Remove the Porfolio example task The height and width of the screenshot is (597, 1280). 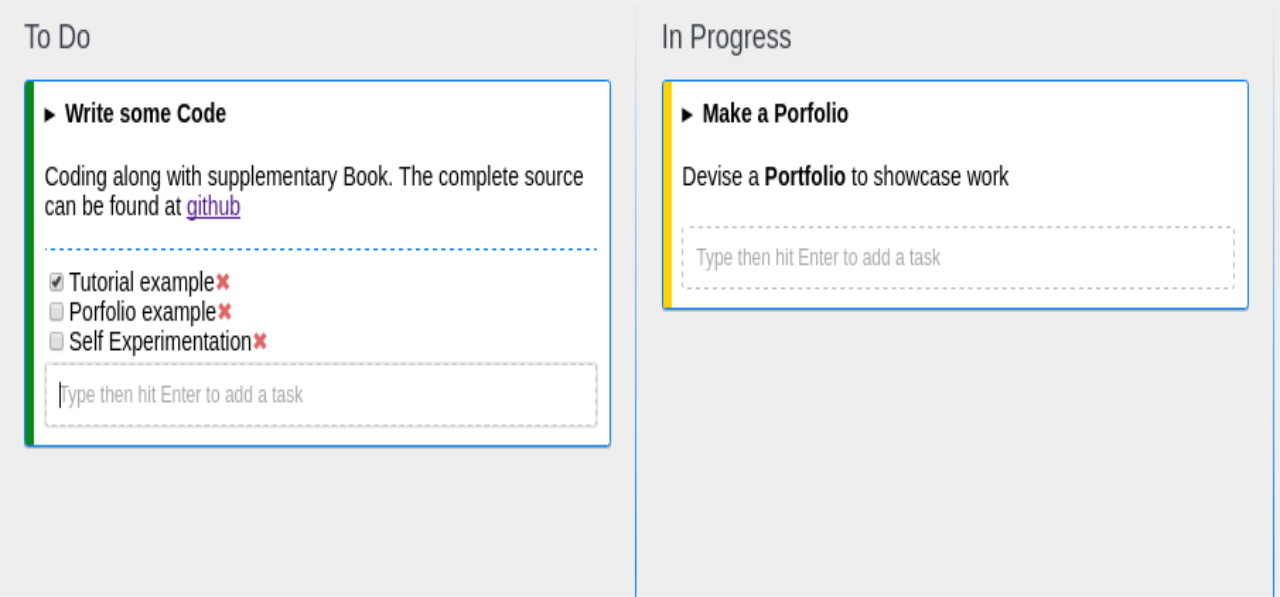coord(225,312)
